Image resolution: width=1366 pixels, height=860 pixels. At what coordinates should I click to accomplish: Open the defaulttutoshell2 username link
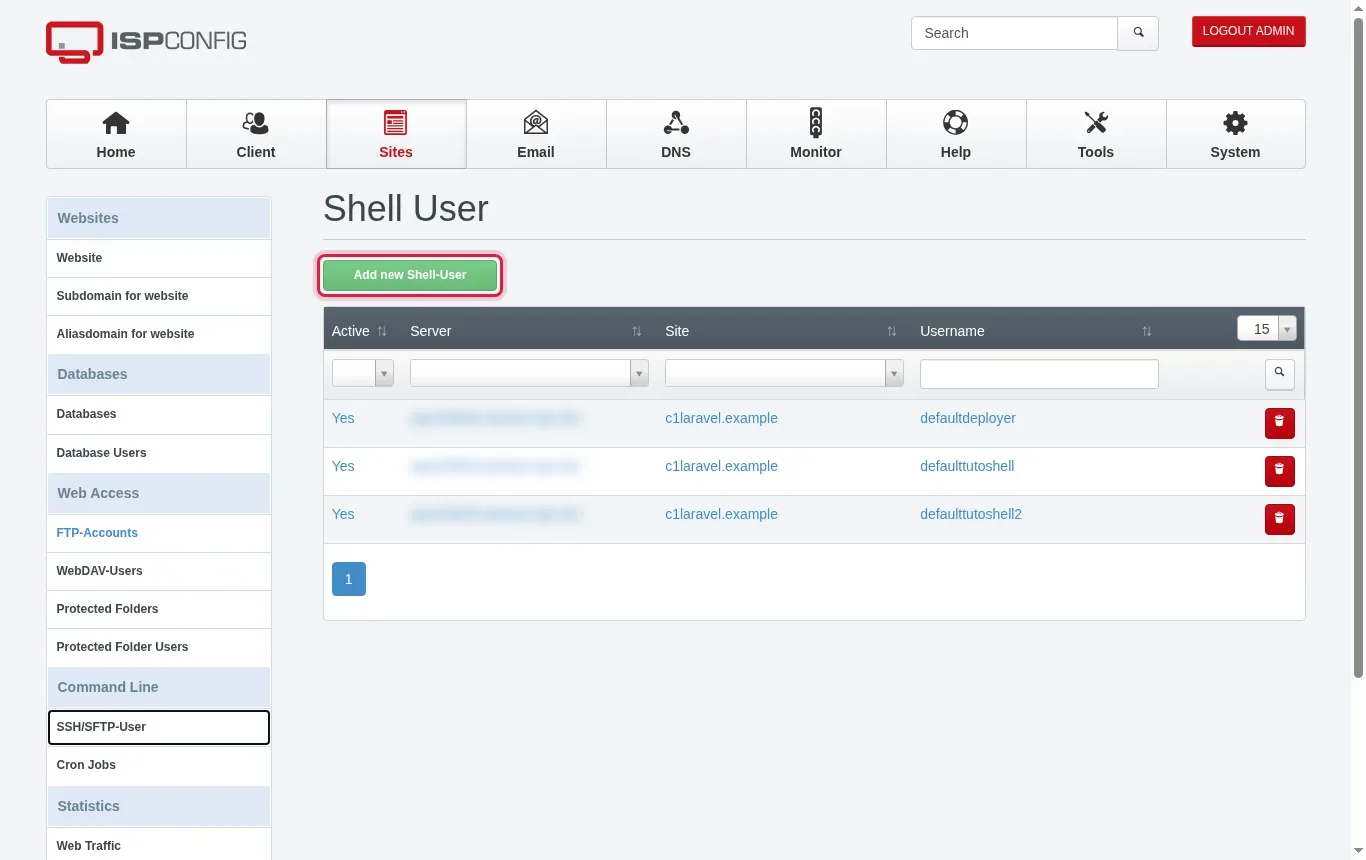point(971,514)
